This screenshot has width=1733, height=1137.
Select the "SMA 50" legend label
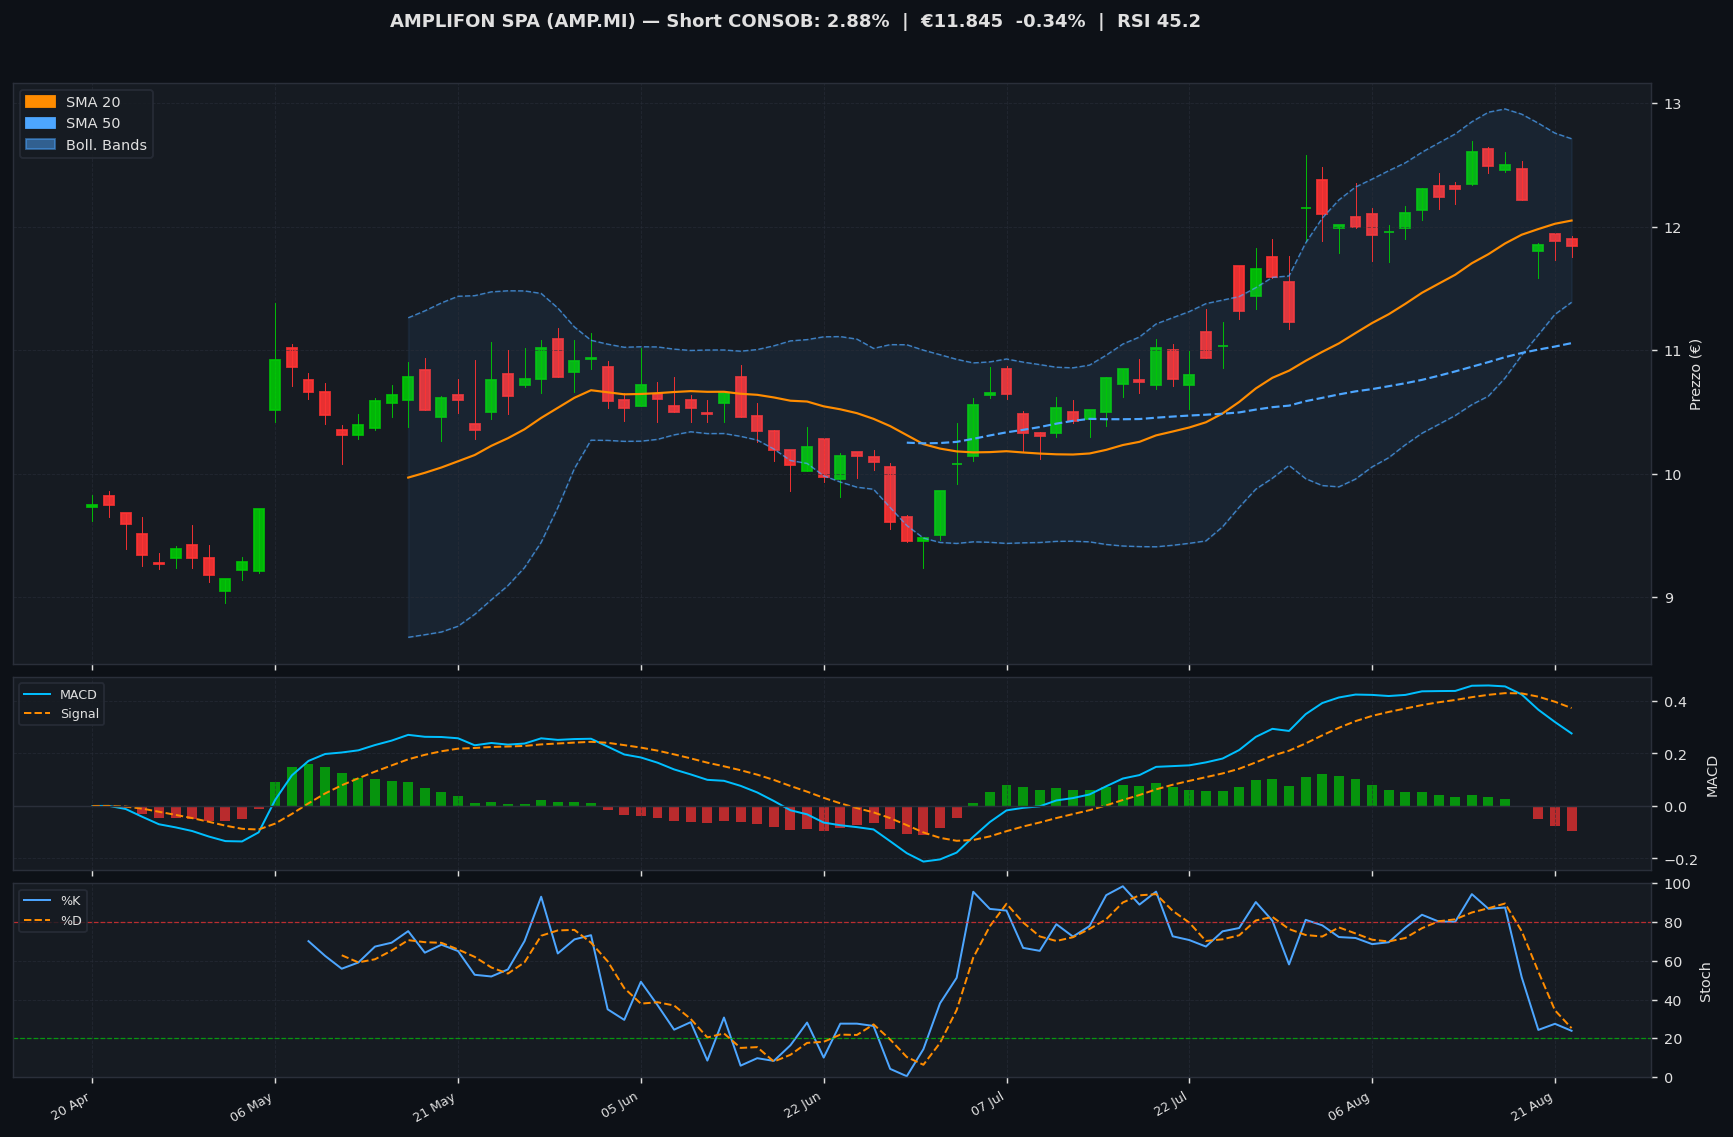(x=93, y=124)
